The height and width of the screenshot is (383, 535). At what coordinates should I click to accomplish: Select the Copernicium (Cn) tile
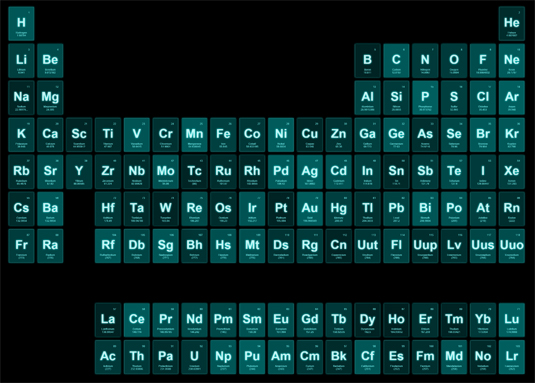338,246
